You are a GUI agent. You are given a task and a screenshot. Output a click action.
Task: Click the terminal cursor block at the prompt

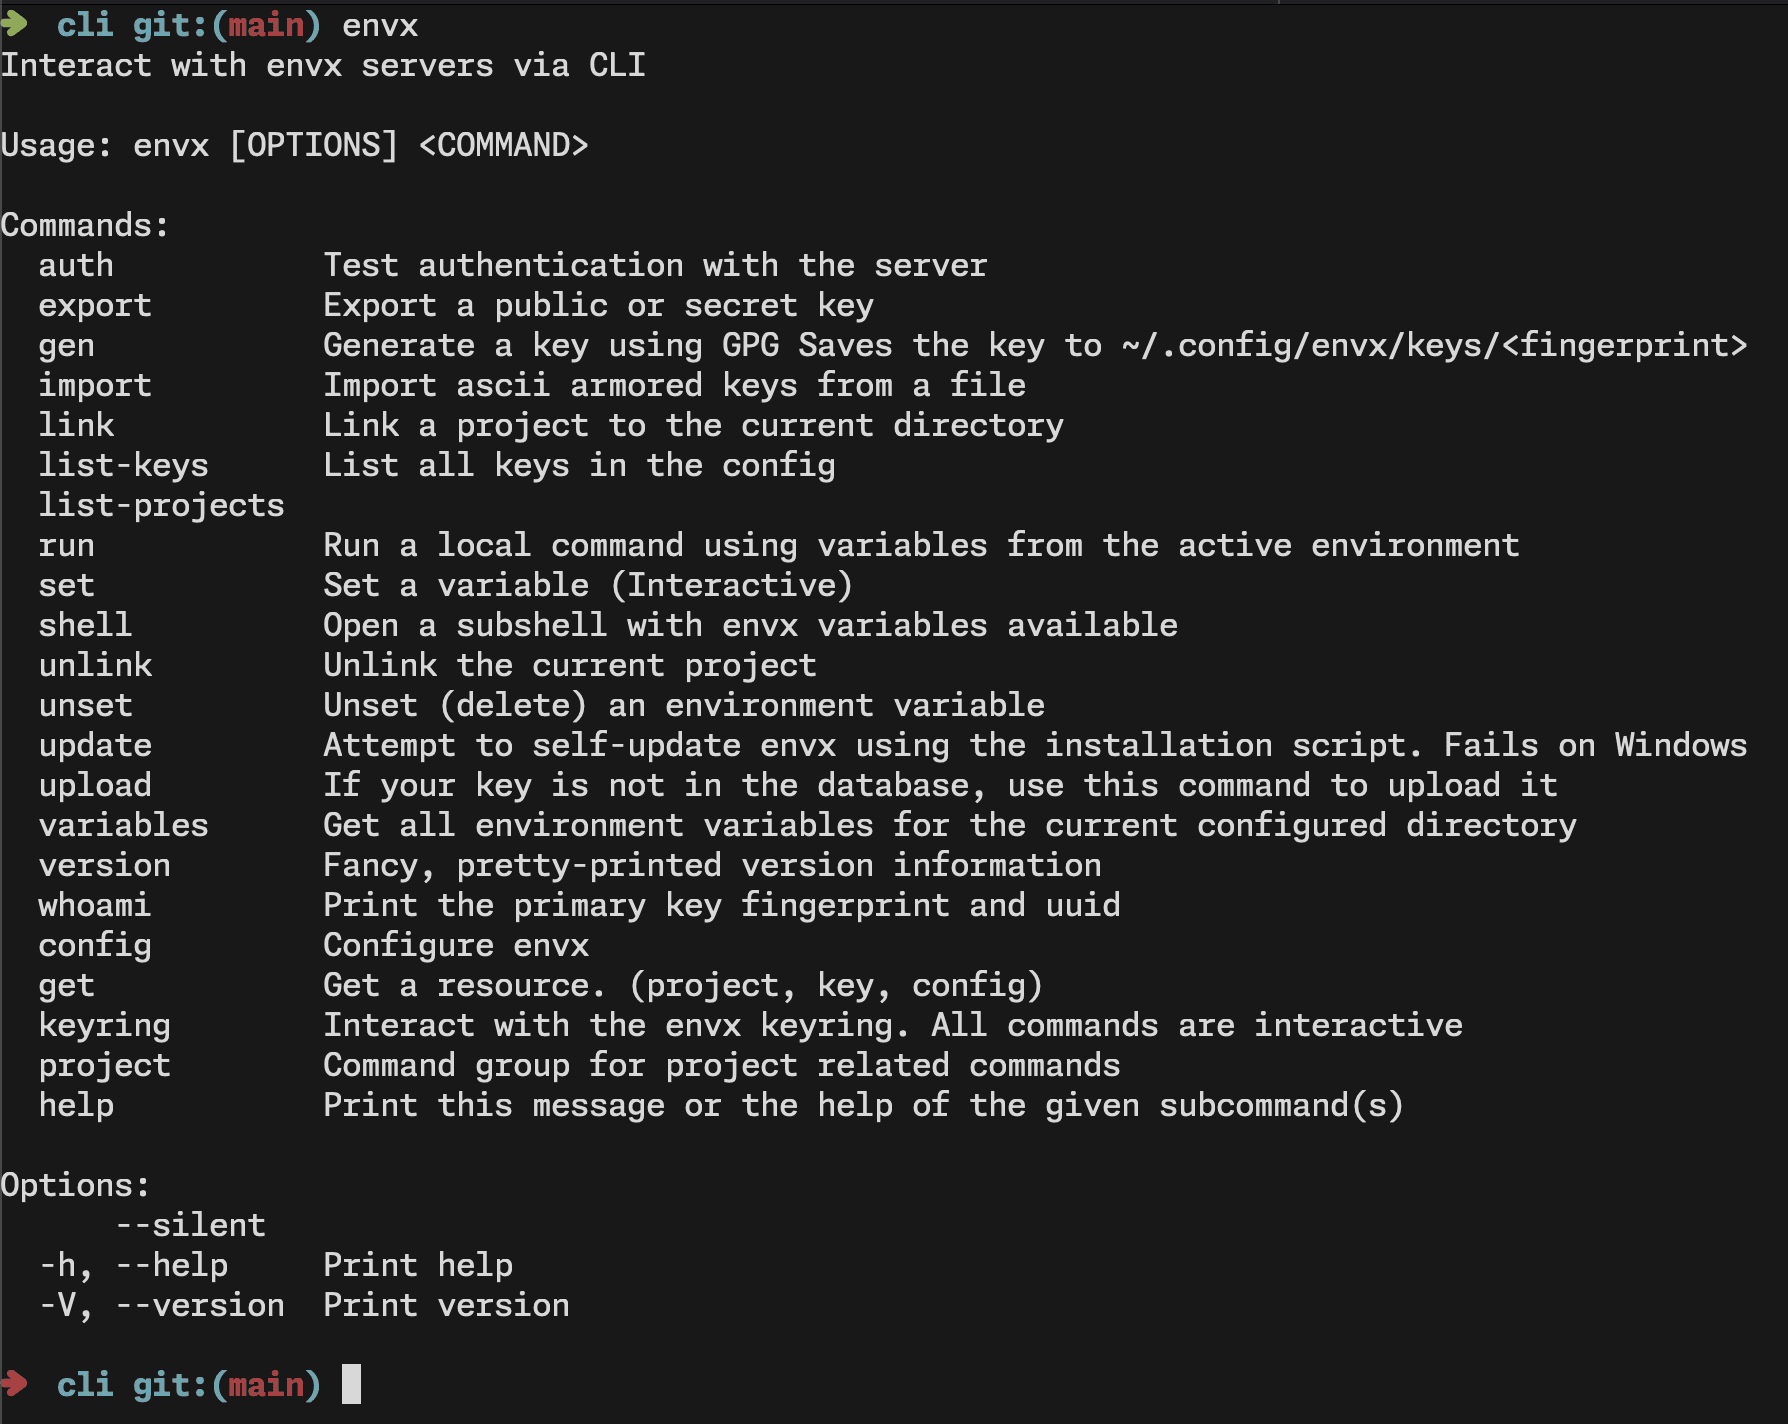[351, 1384]
